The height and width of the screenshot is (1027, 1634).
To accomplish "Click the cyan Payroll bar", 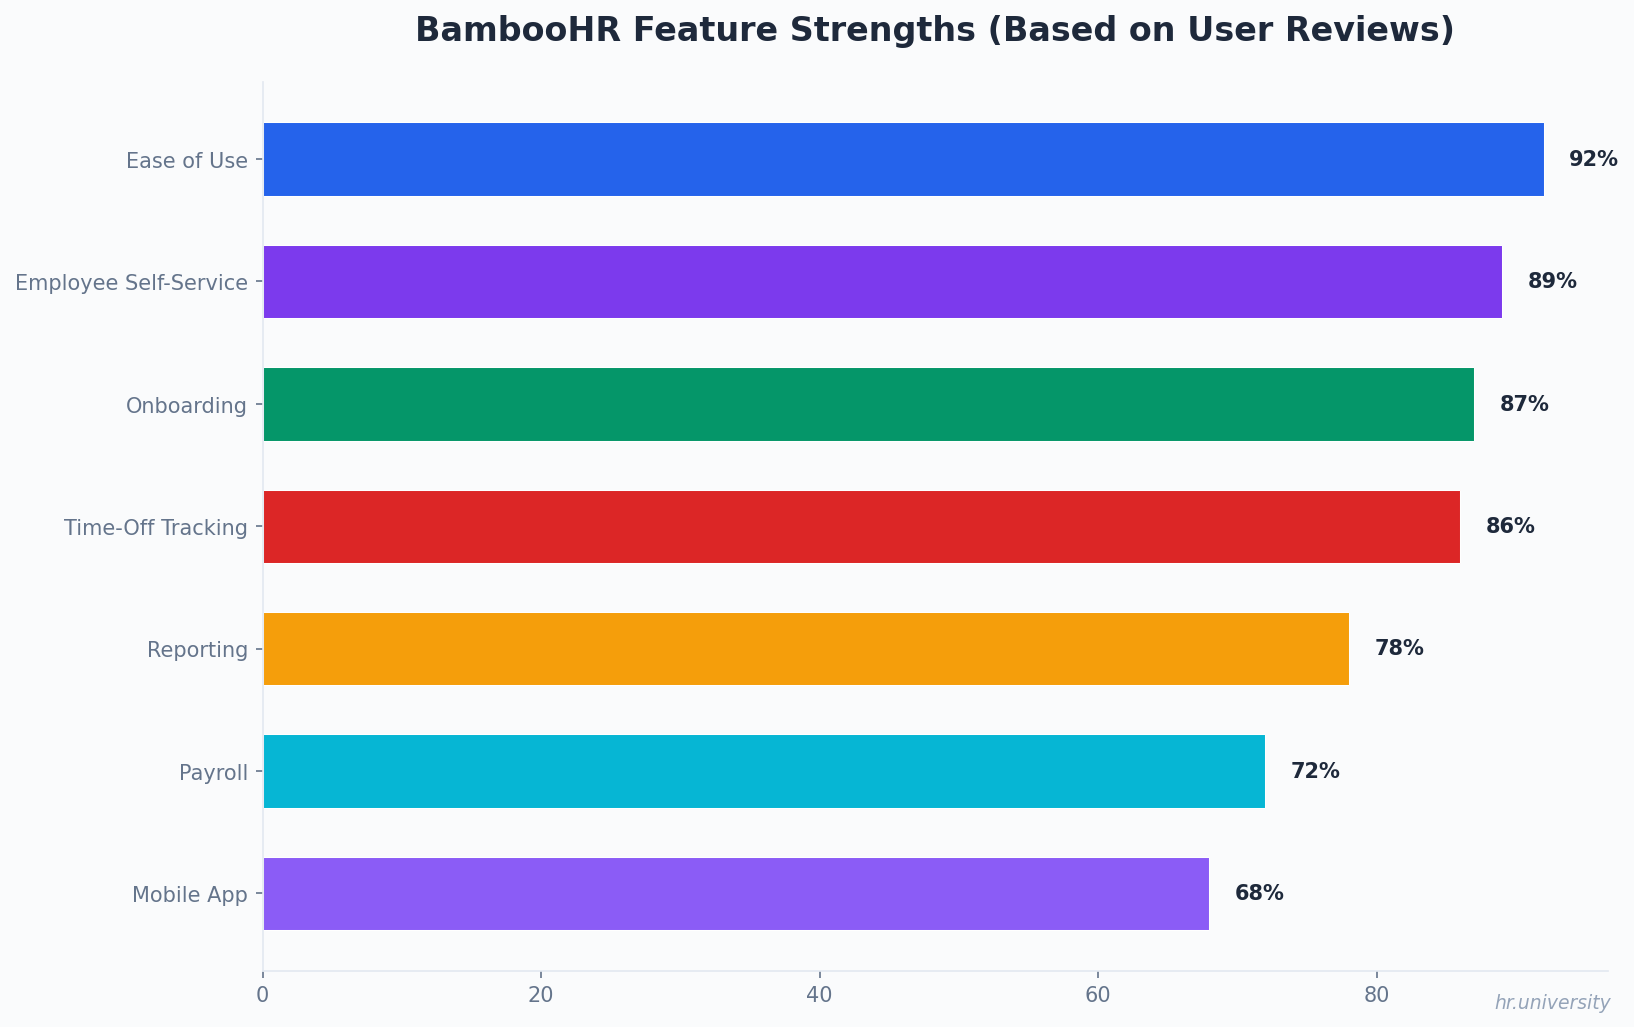I will click(x=764, y=772).
